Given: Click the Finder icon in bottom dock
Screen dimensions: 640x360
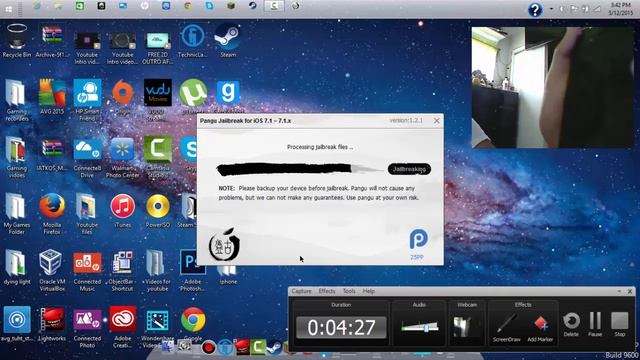Looking at the screenshot, I should coord(167,347).
